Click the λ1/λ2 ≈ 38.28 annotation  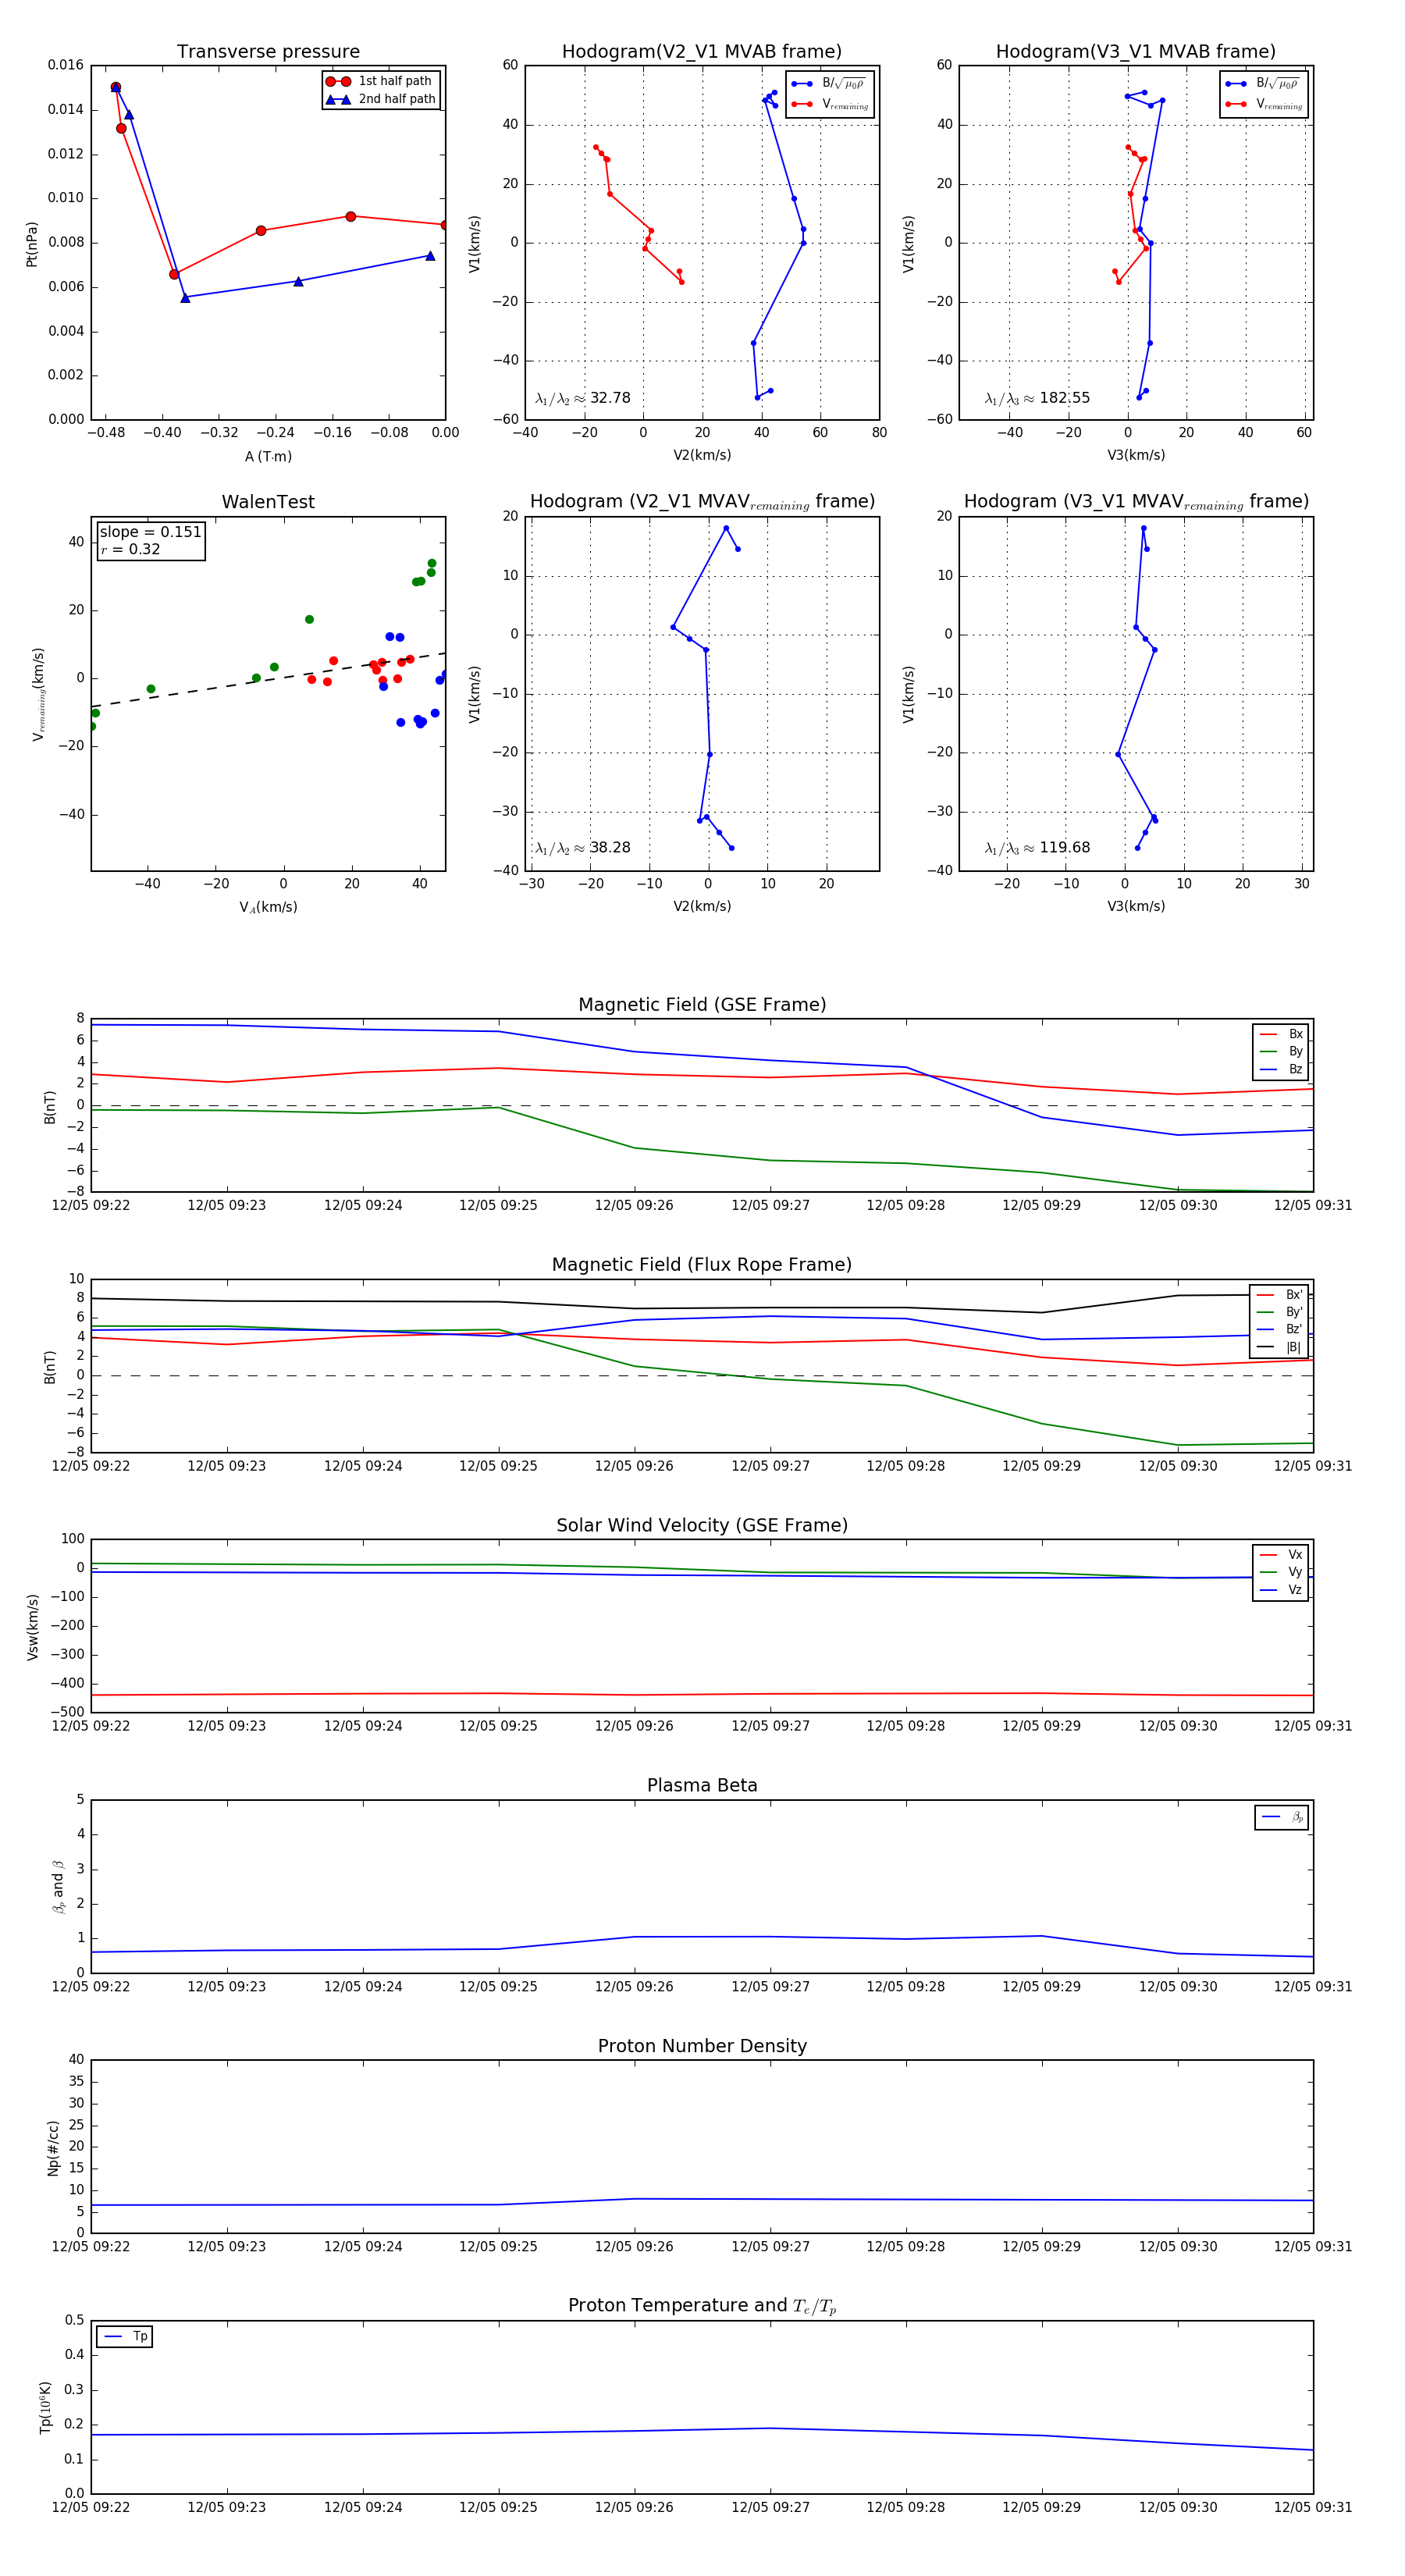pos(583,848)
